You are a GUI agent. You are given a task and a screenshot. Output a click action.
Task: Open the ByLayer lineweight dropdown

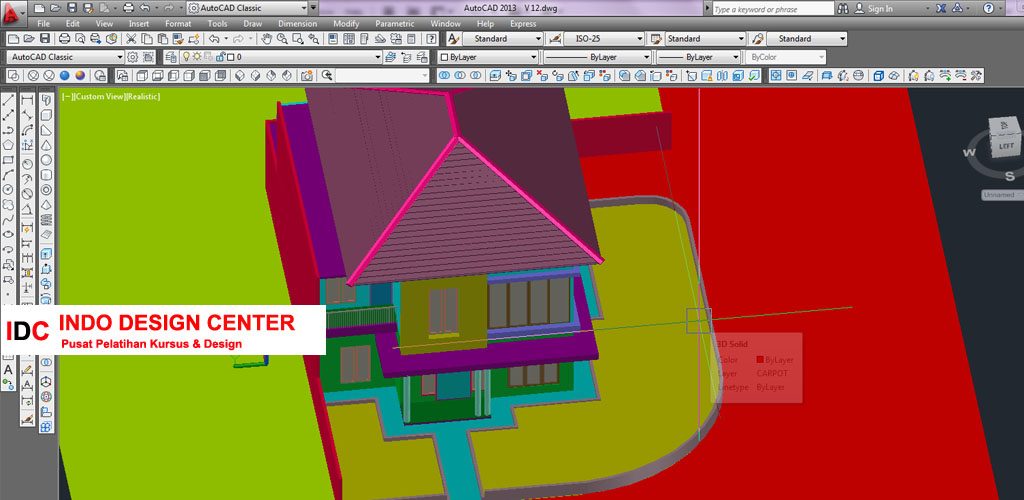pos(698,57)
